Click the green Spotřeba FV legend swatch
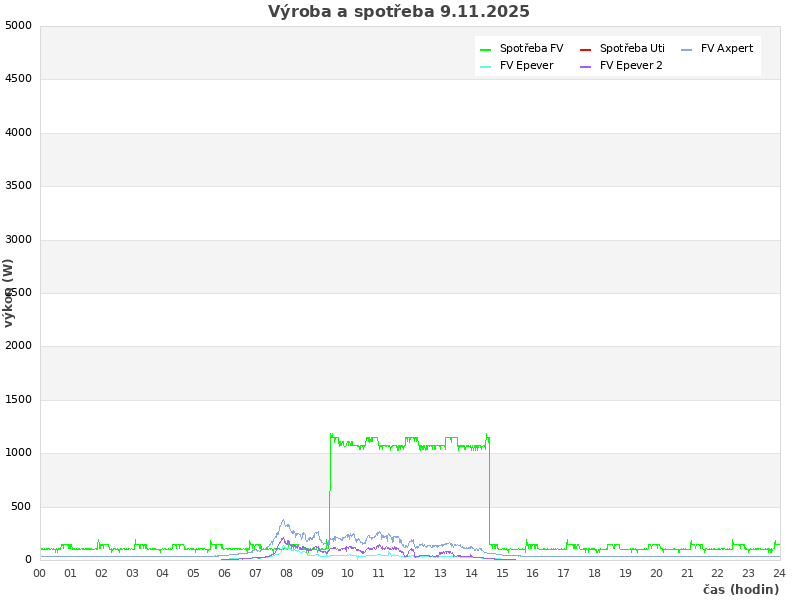Viewport: 800px width, 600px height. tap(485, 49)
